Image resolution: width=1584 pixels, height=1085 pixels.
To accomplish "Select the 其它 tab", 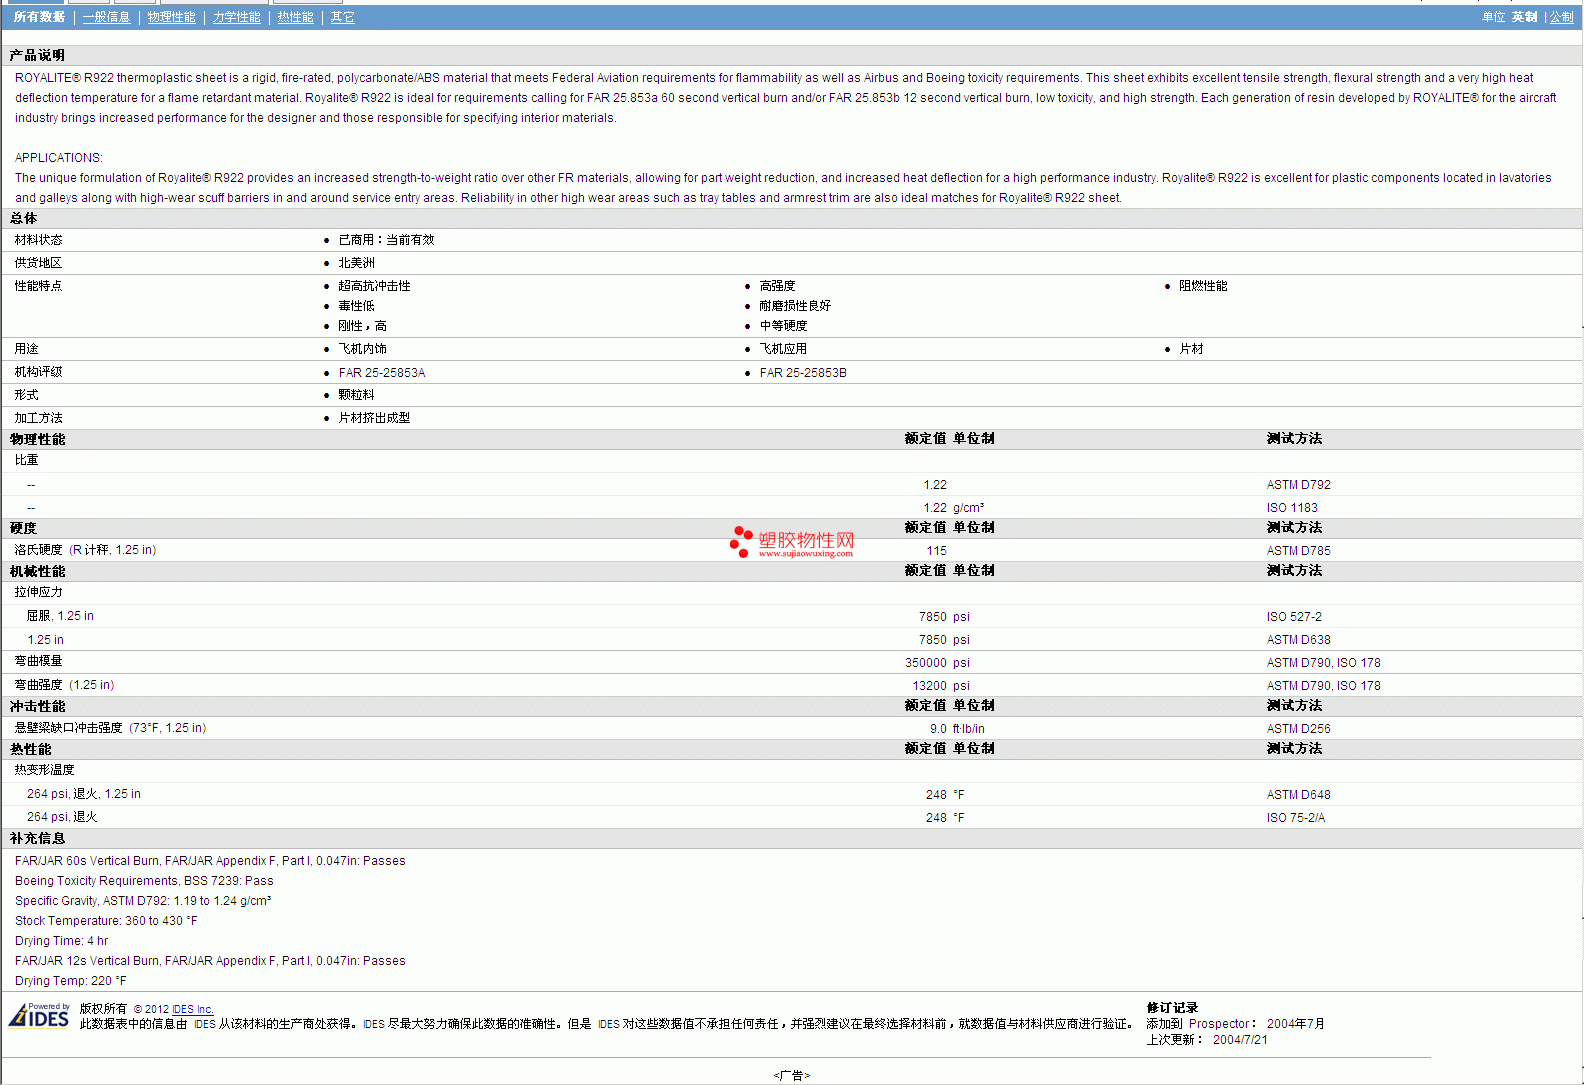I will tap(342, 17).
